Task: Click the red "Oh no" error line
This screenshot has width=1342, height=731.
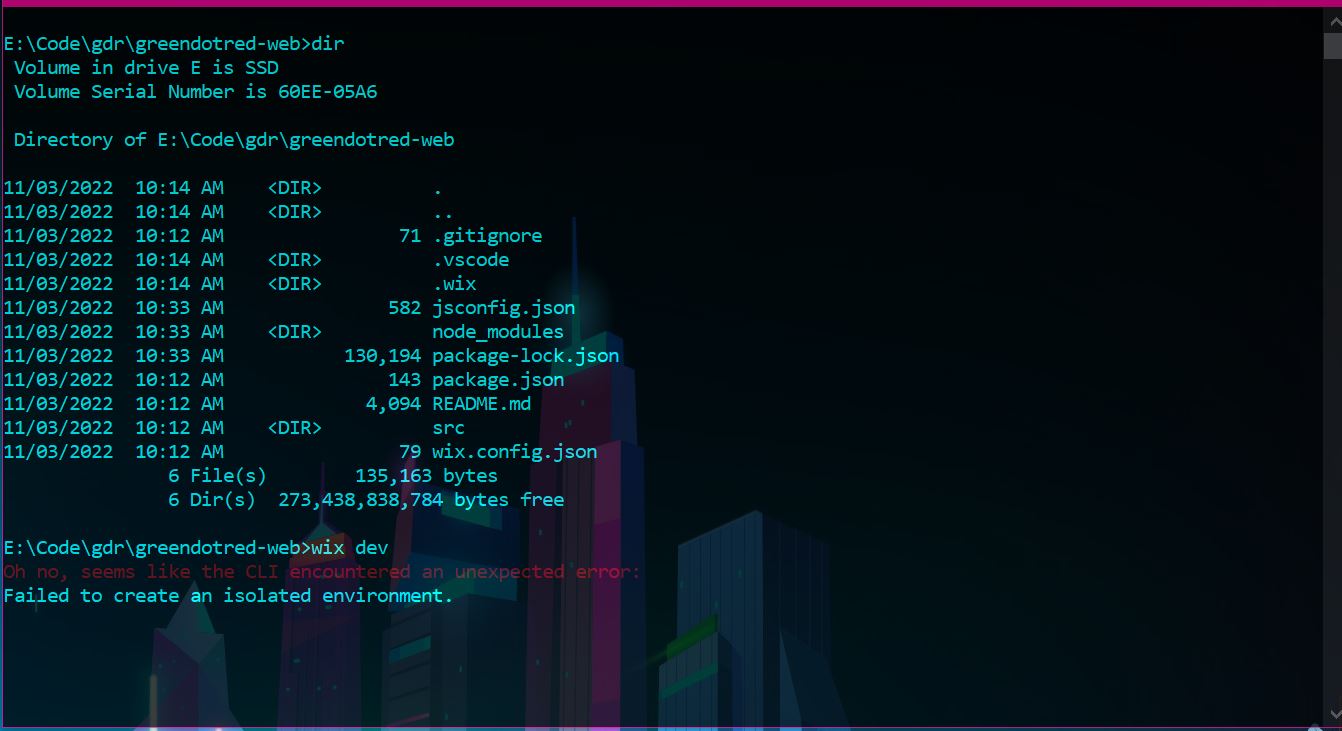Action: (x=322, y=572)
